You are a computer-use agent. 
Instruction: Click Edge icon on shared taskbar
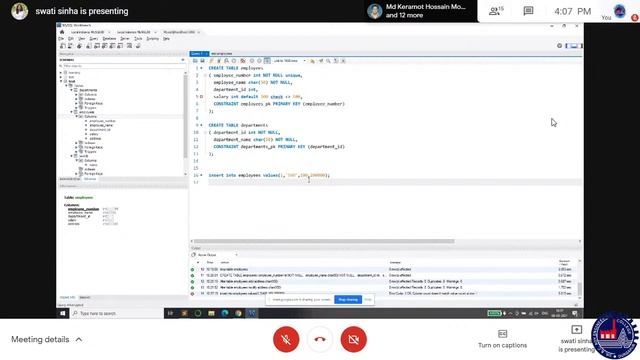(225, 313)
